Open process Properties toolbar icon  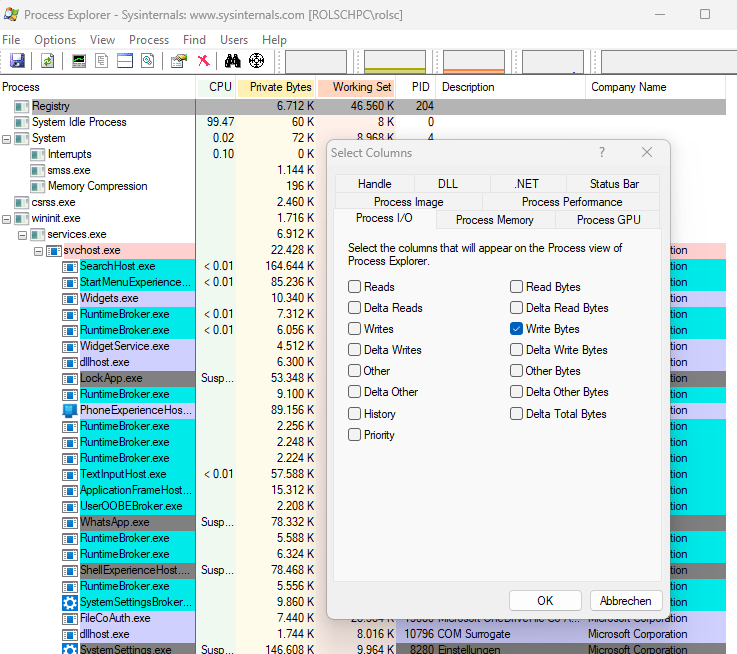179,61
